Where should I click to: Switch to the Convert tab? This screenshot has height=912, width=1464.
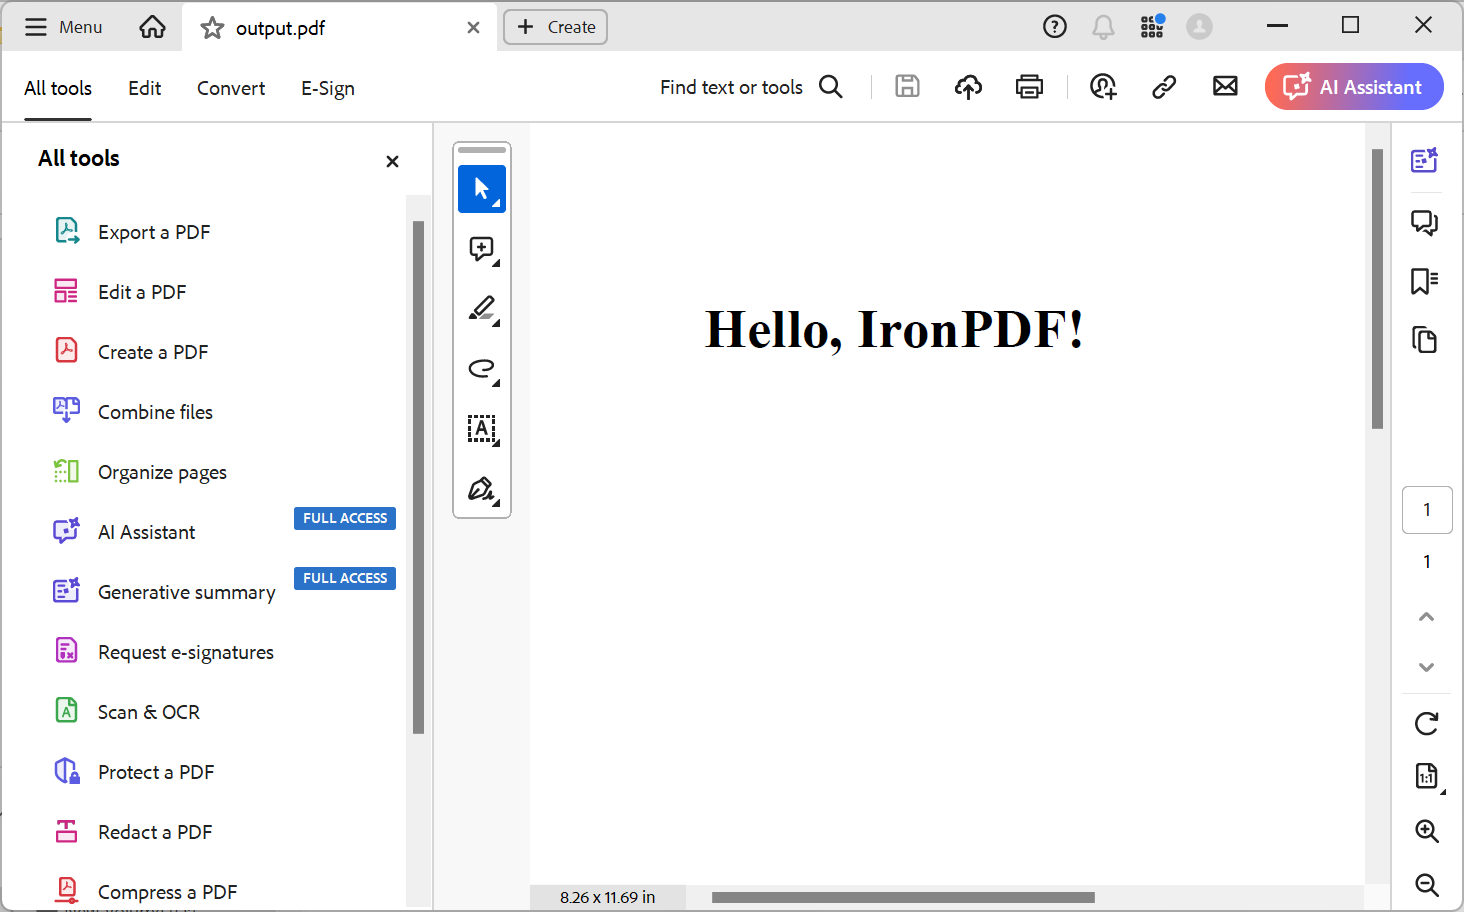click(230, 88)
